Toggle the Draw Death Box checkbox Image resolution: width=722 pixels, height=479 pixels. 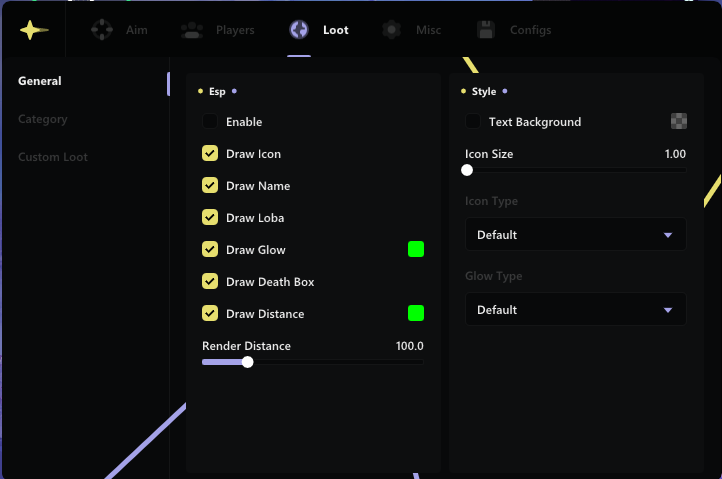click(210, 282)
